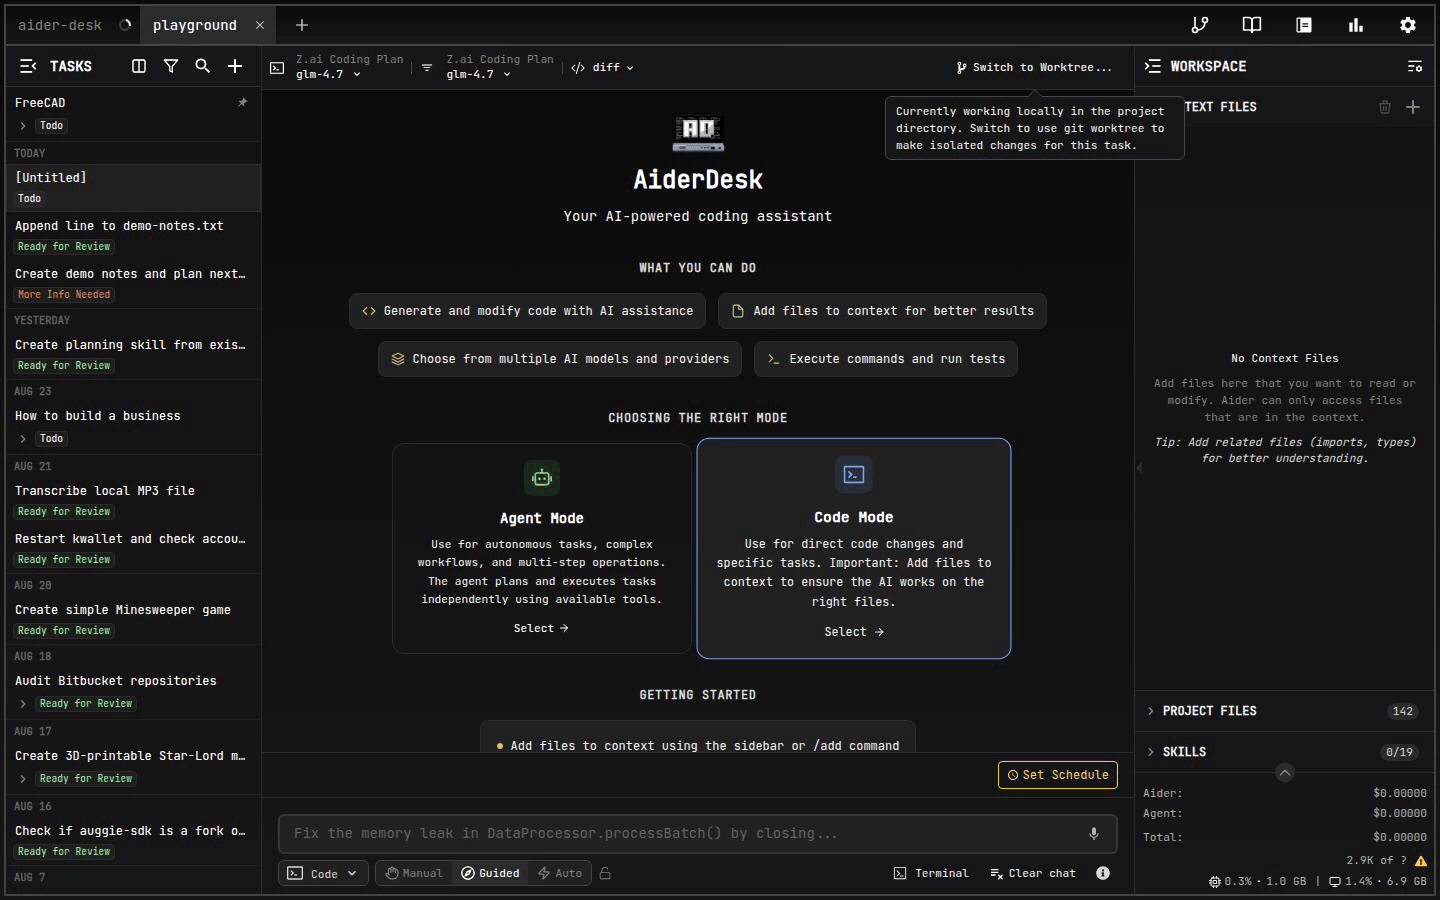
Task: Collapse the Tasks sidebar via its header icon
Action: coord(28,66)
